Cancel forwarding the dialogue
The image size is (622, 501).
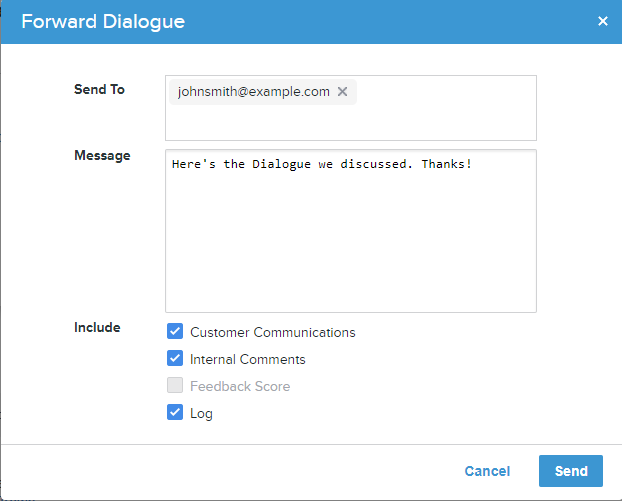tap(487, 471)
